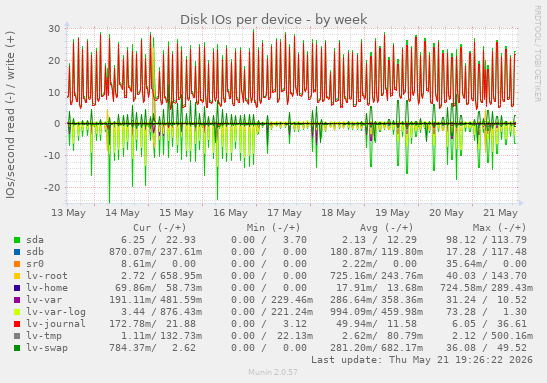Click the 18 May x-axis label
The image size is (547, 383).
pyautogui.click(x=338, y=213)
